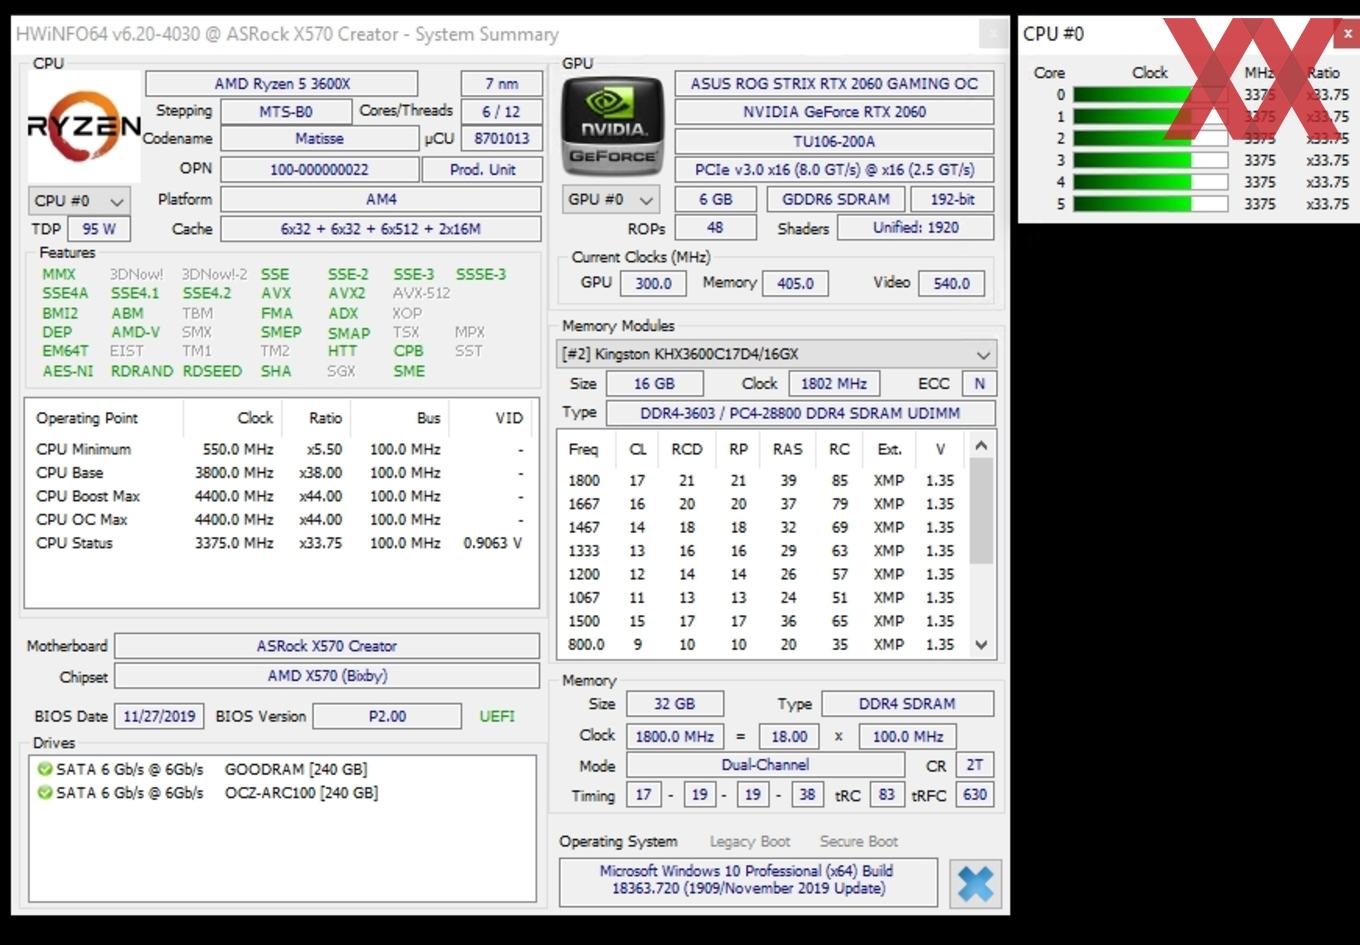Close the System Summary window

(x=993, y=33)
